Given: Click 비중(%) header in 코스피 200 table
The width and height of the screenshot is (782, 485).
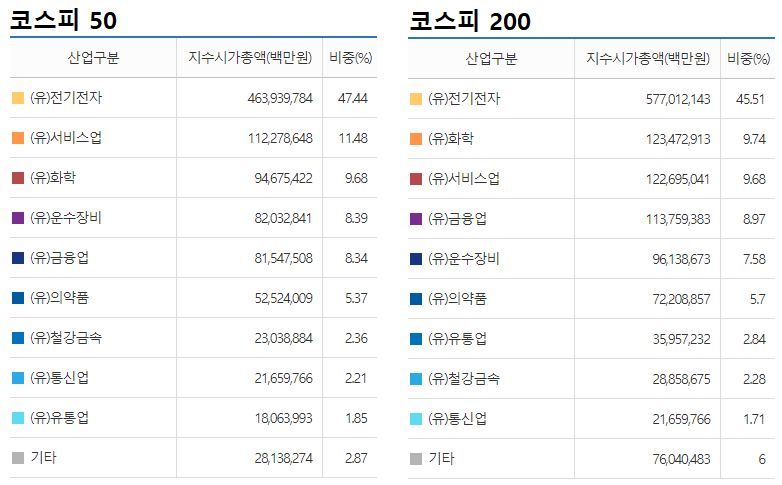Looking at the screenshot, I should pos(748,59).
